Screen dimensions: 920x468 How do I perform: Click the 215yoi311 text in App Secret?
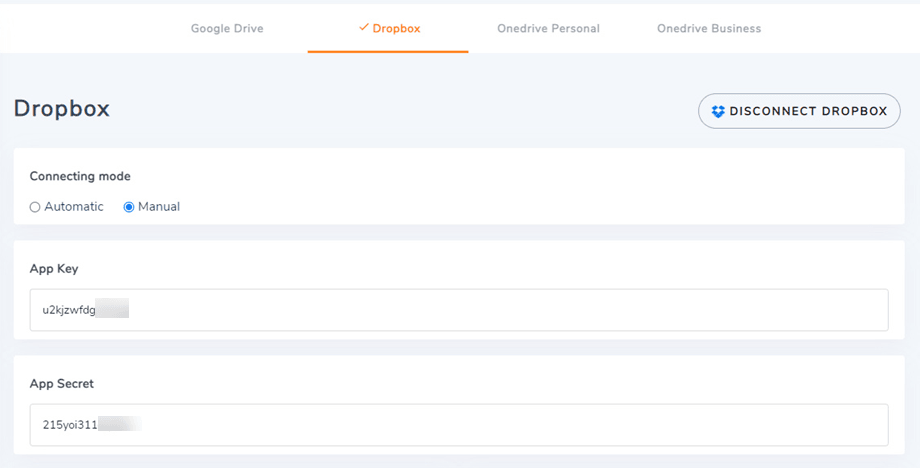click(x=70, y=425)
